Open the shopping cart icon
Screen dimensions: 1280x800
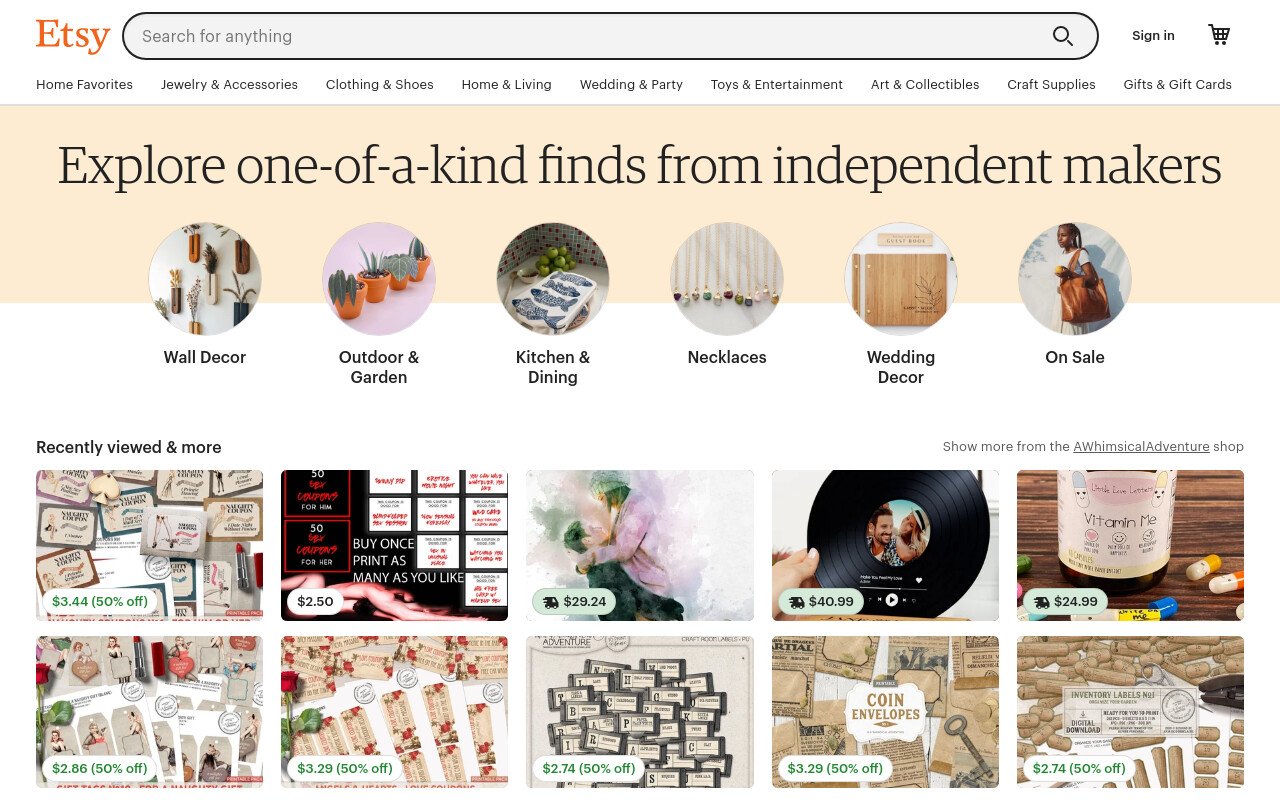(1219, 35)
